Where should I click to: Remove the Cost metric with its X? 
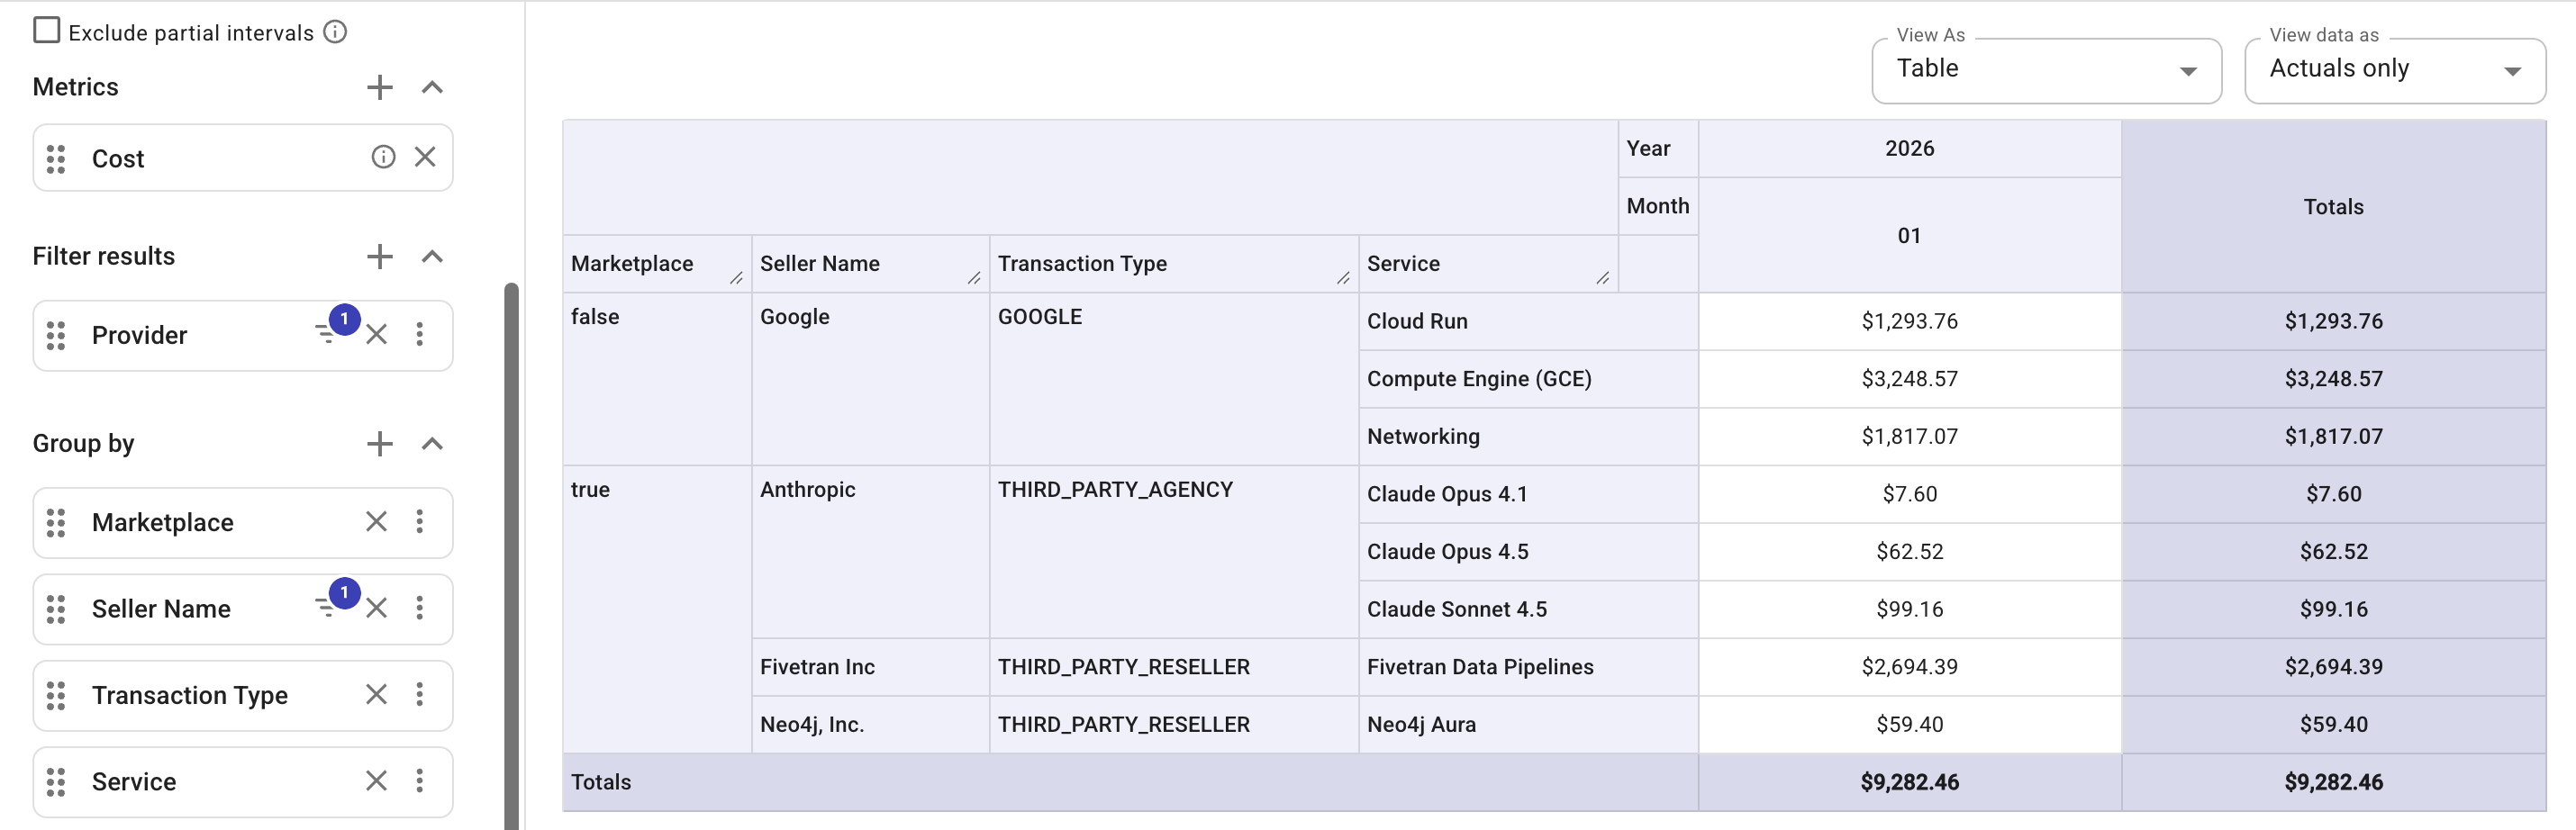point(426,157)
